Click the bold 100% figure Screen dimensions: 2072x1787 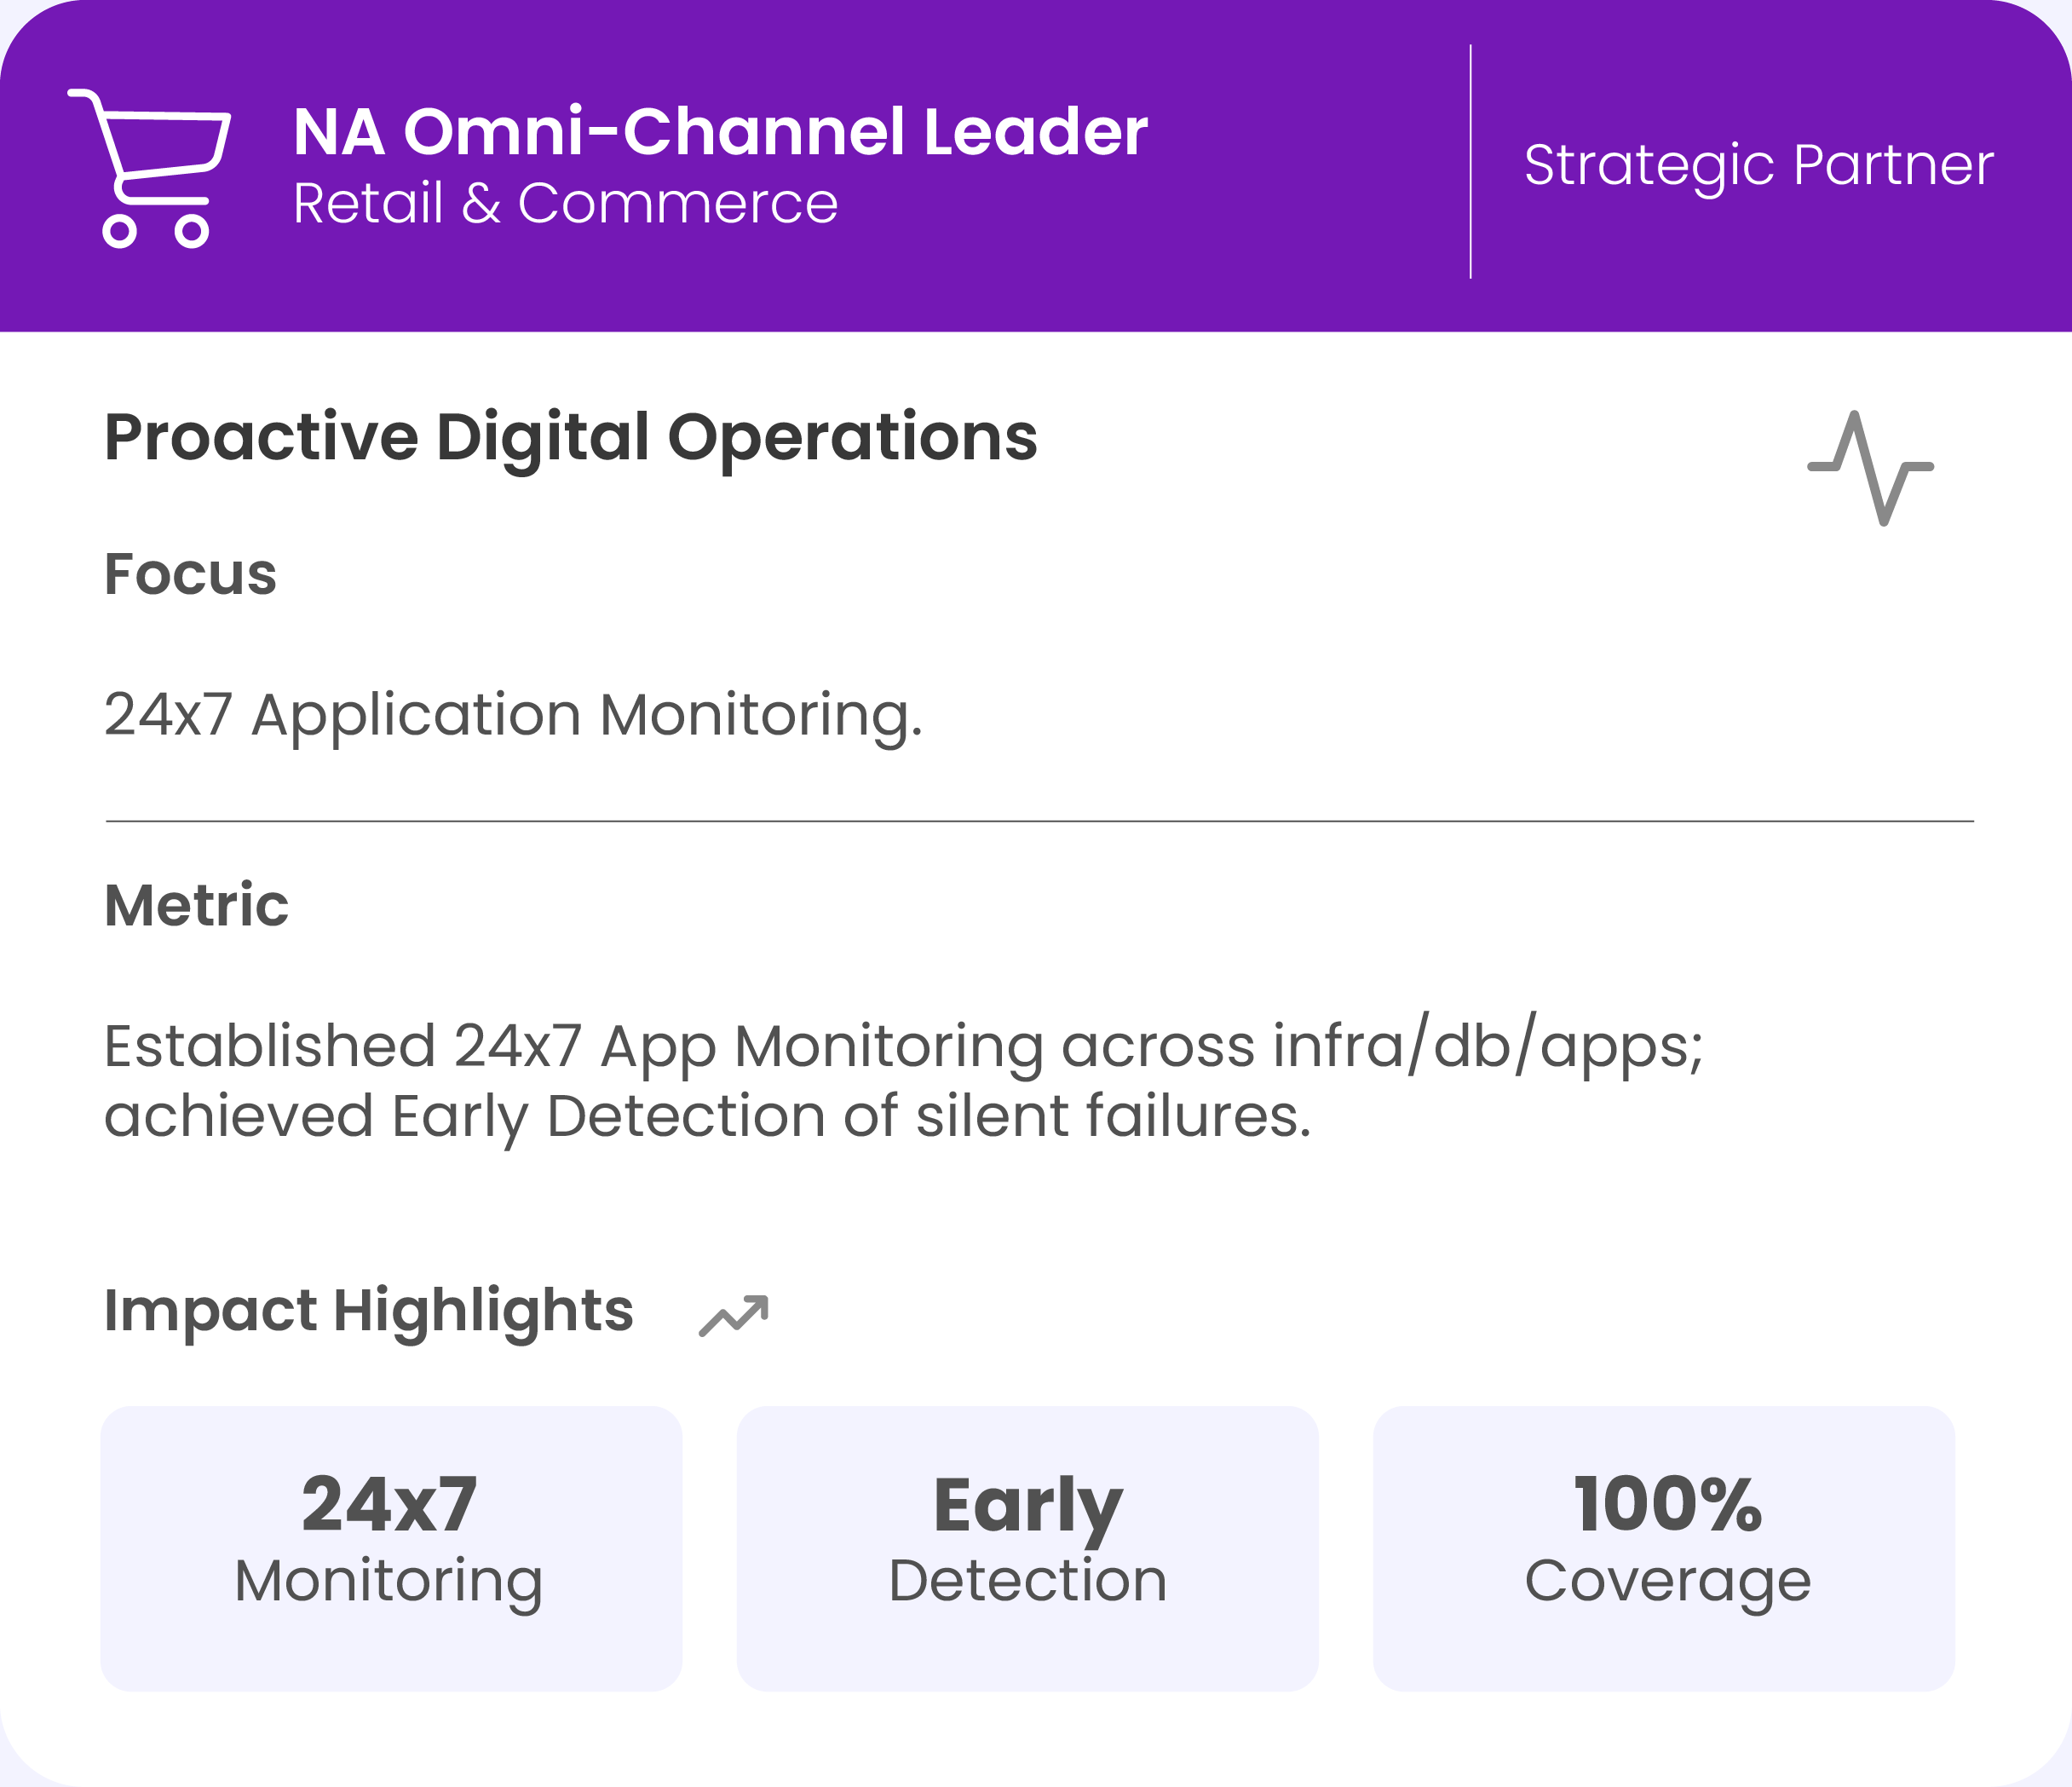(x=1667, y=1504)
